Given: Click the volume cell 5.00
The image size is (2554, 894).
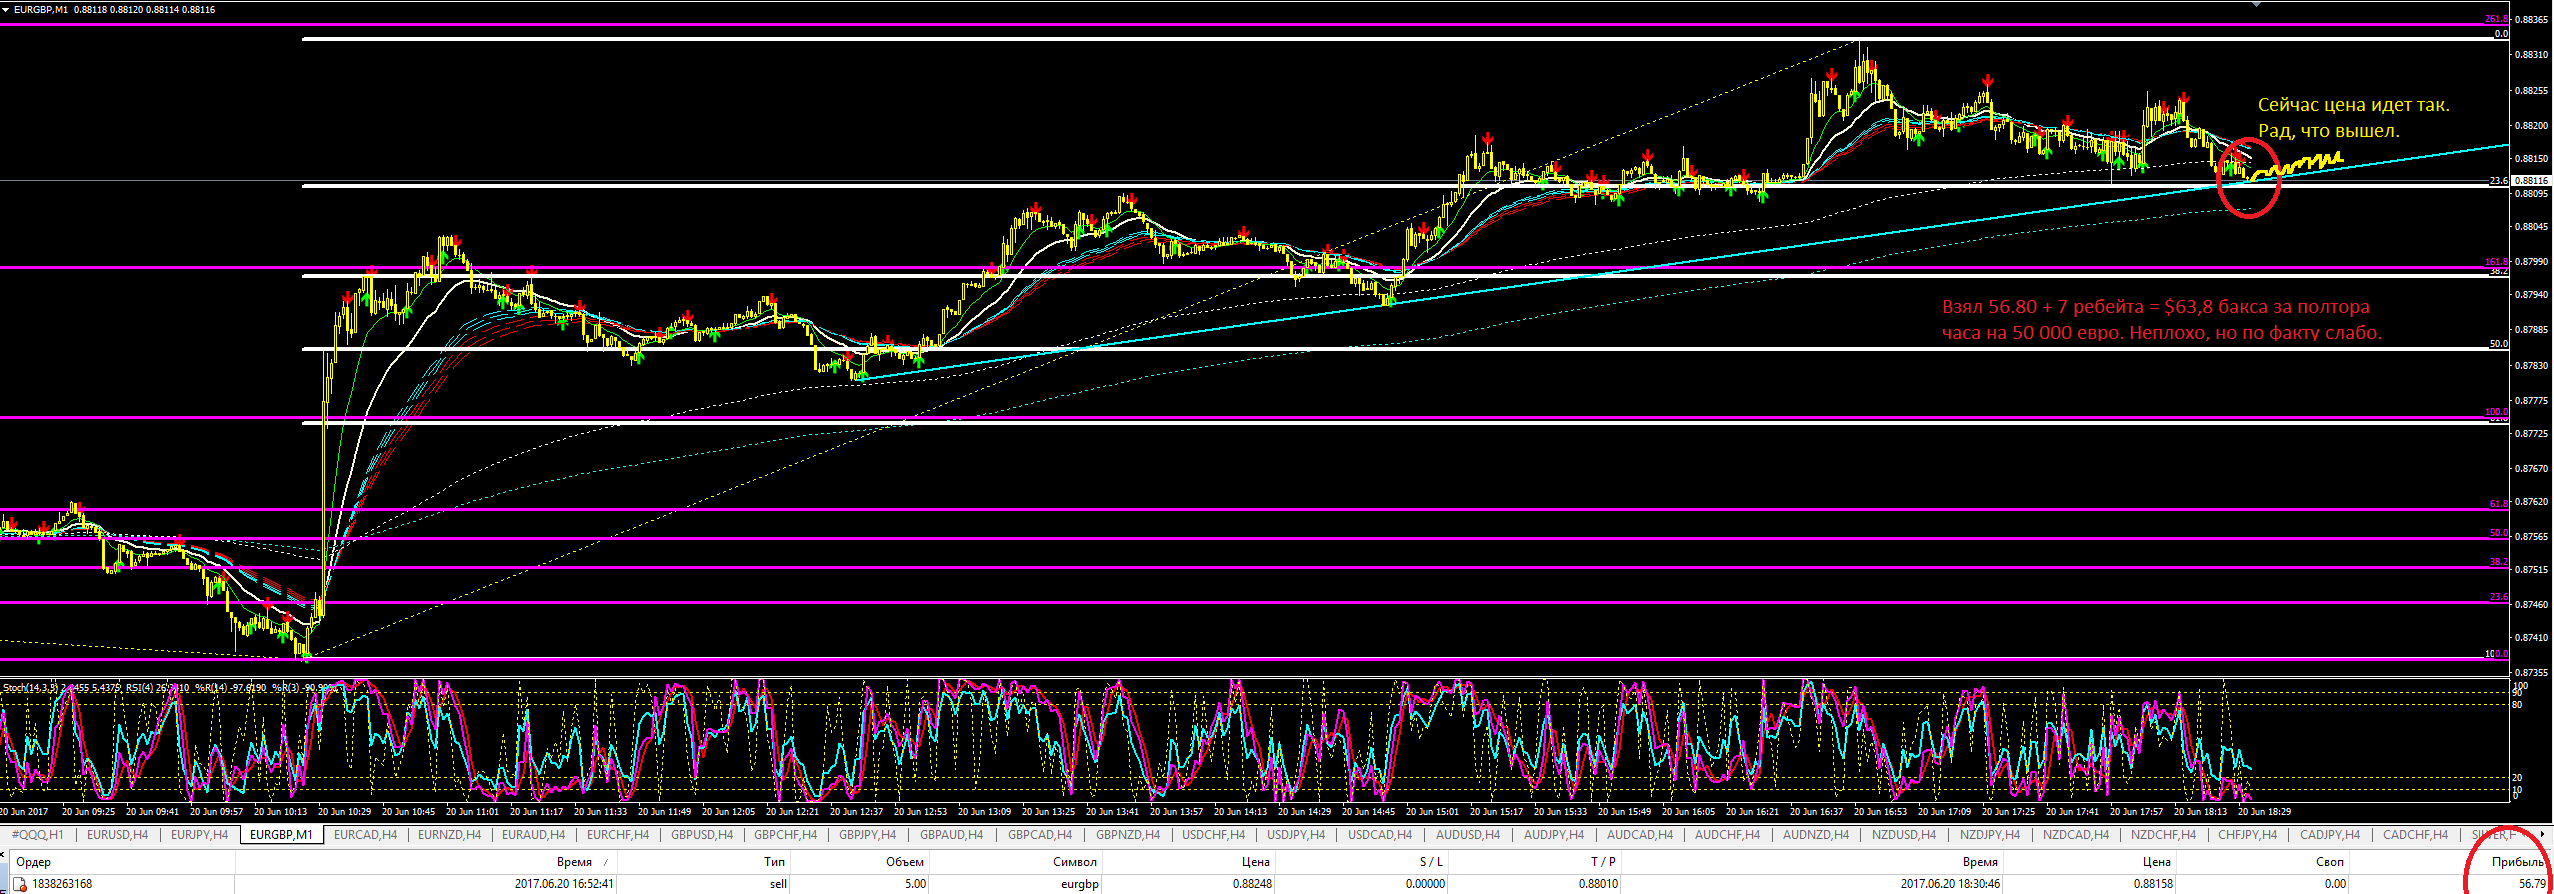Looking at the screenshot, I should pos(915,884).
